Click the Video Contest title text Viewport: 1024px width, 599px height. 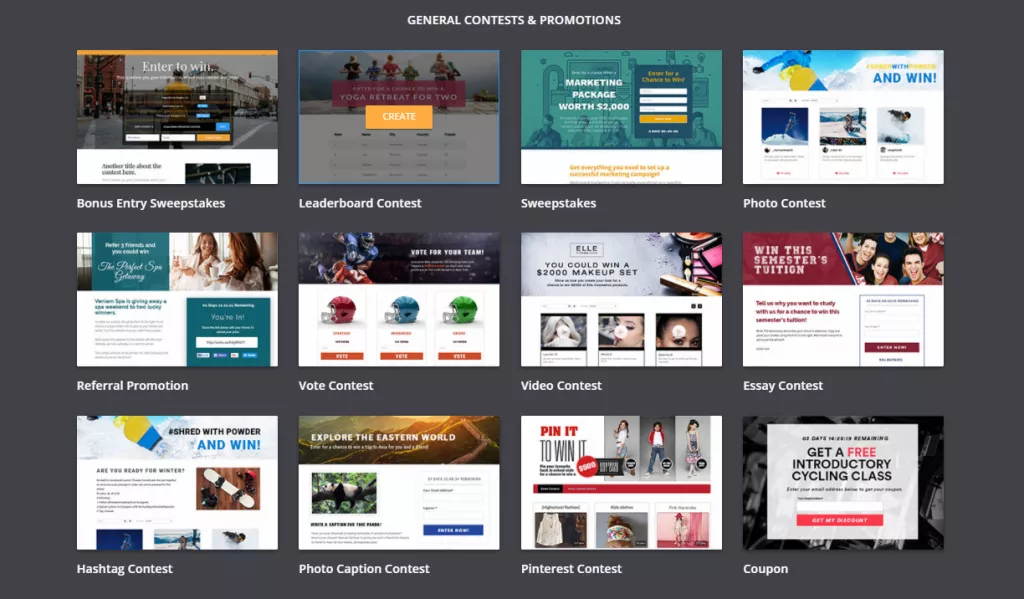pyautogui.click(x=561, y=385)
